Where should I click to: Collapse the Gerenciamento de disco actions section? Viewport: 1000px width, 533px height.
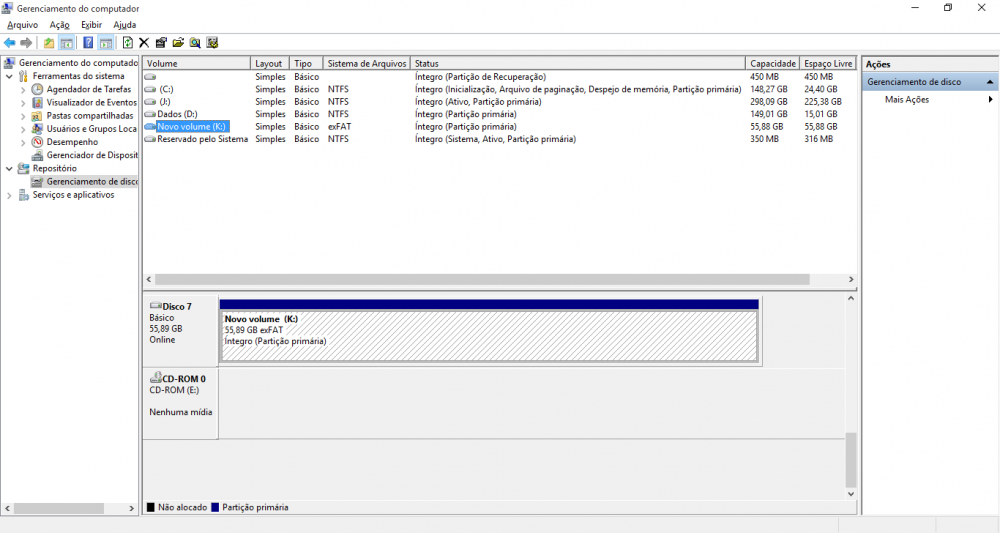point(990,82)
